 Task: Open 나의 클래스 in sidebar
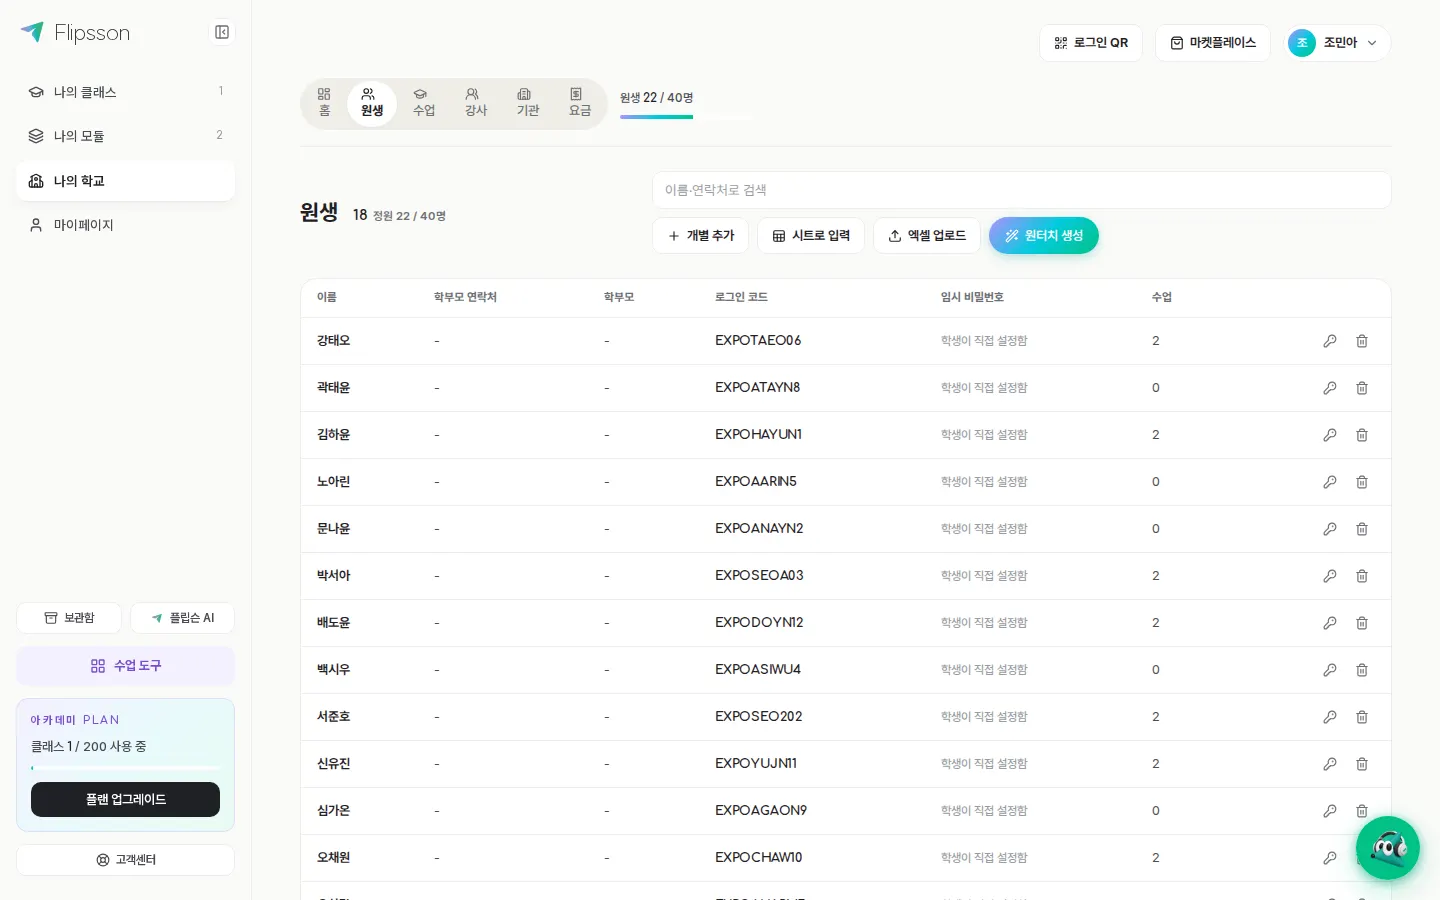click(x=126, y=92)
